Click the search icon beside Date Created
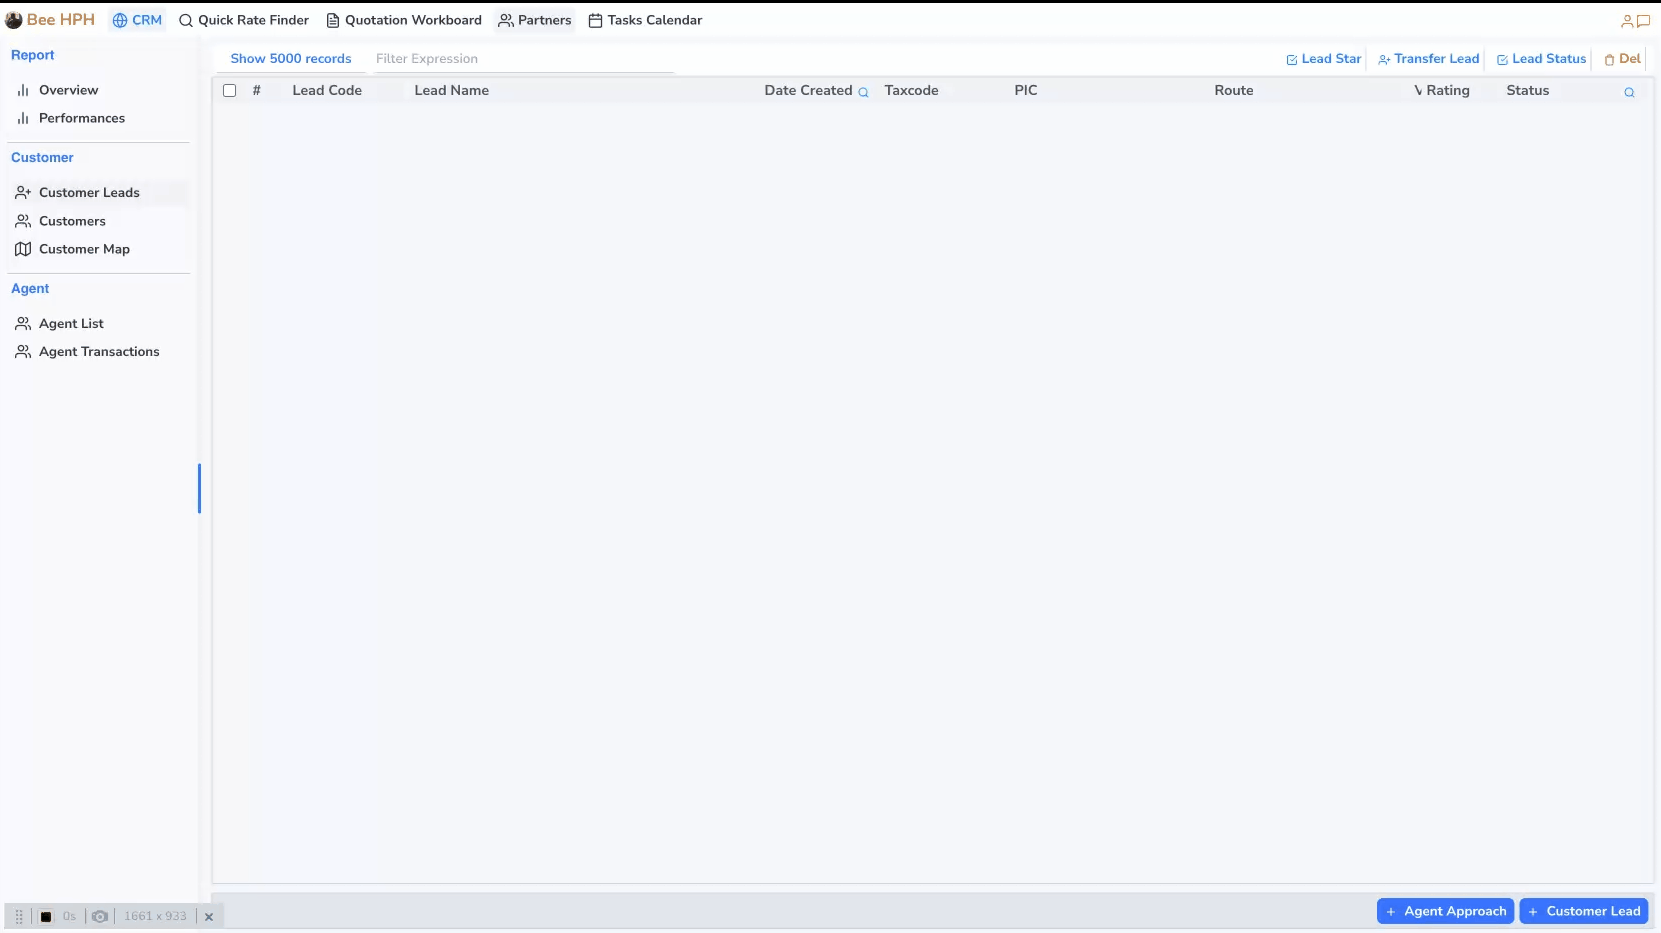The height and width of the screenshot is (933, 1661). (x=863, y=92)
